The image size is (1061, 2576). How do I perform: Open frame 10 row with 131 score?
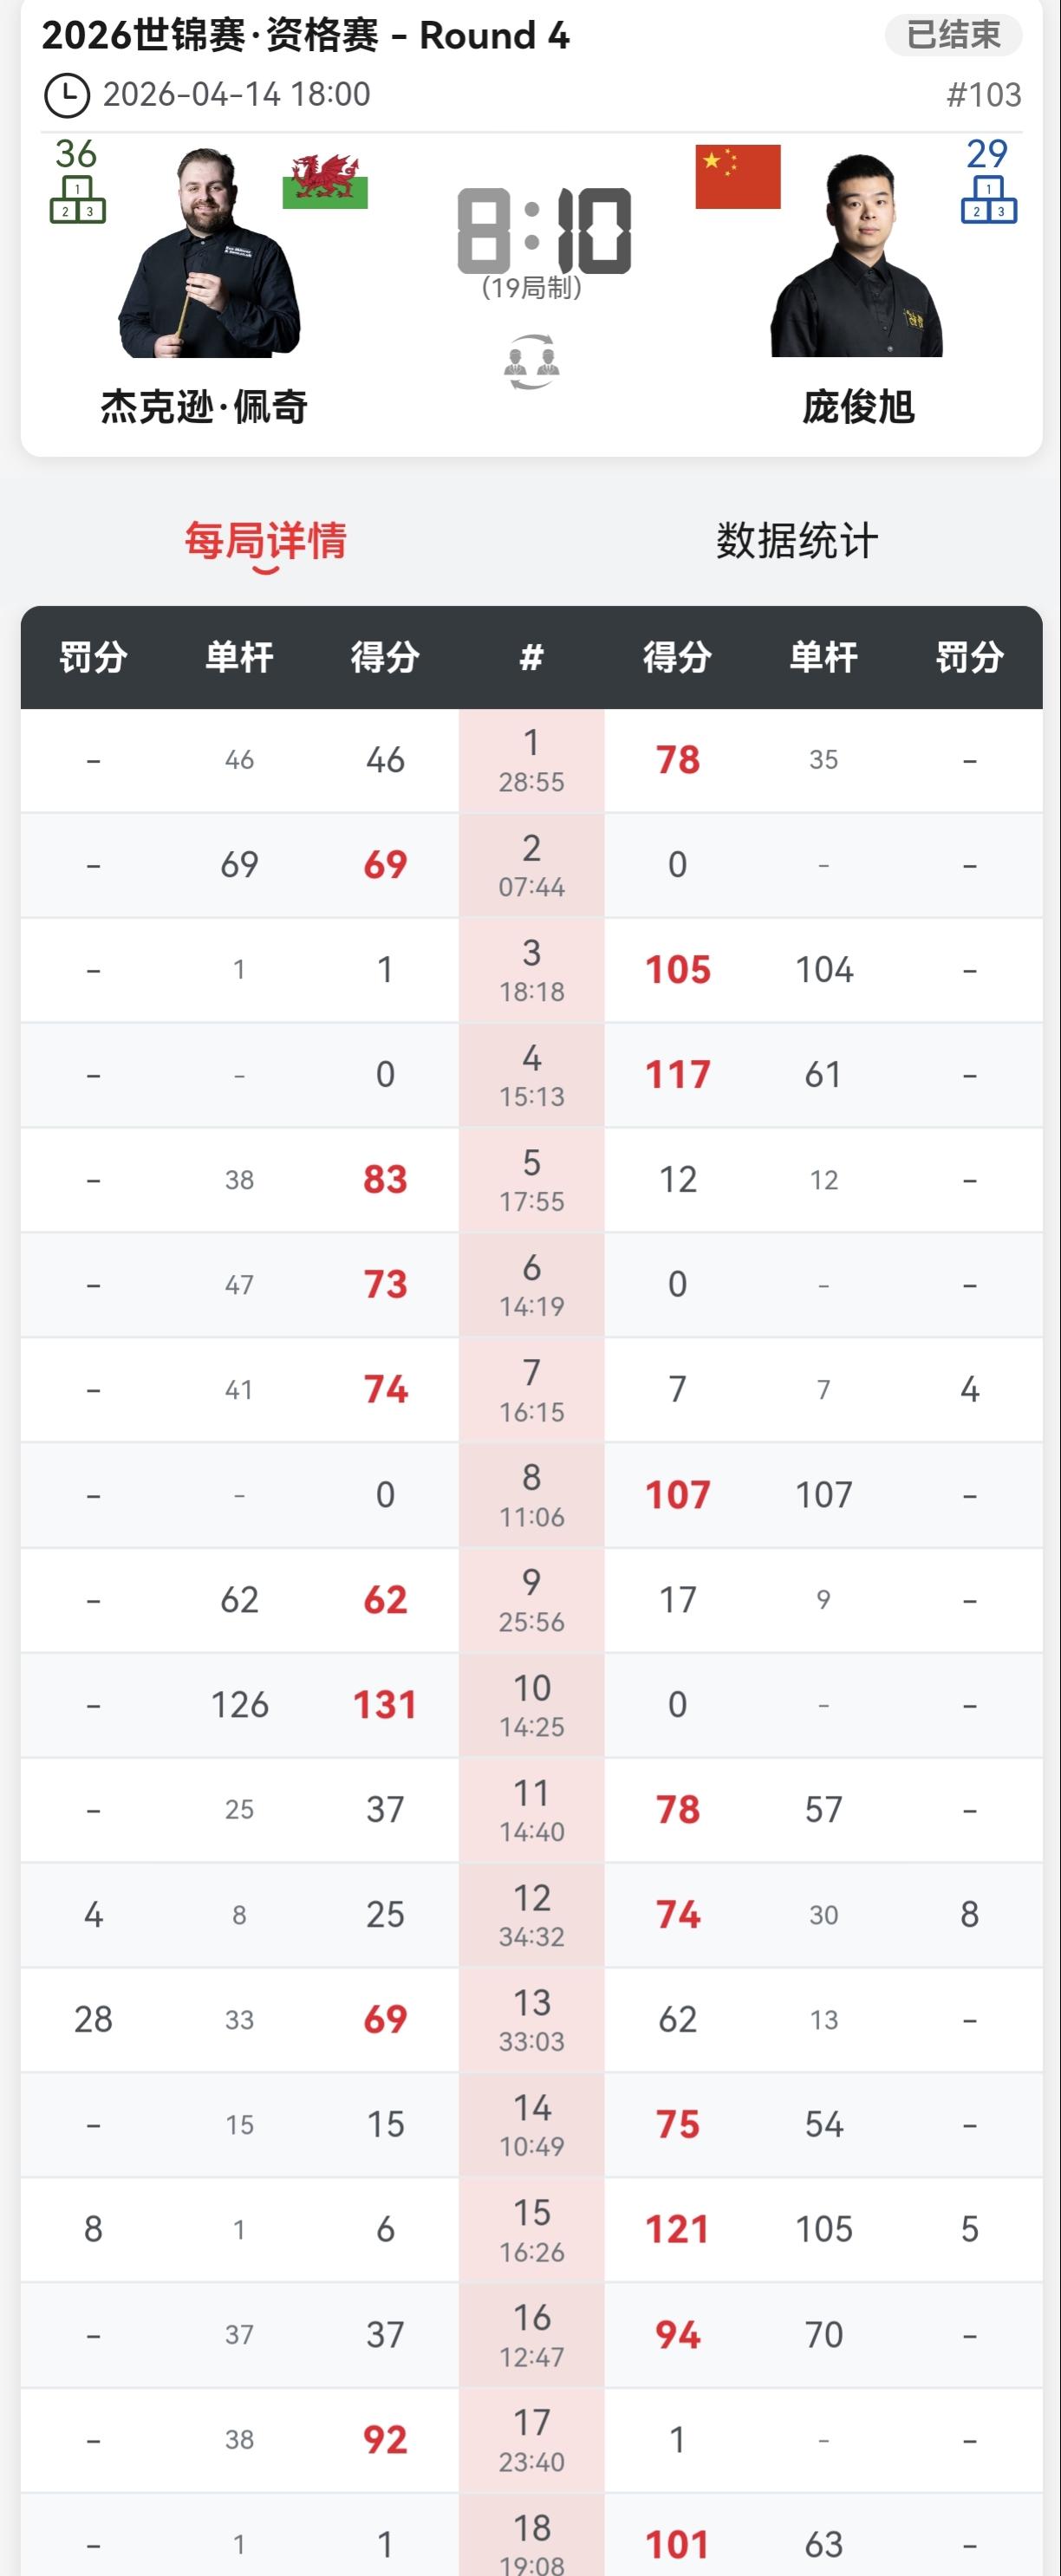point(531,1704)
